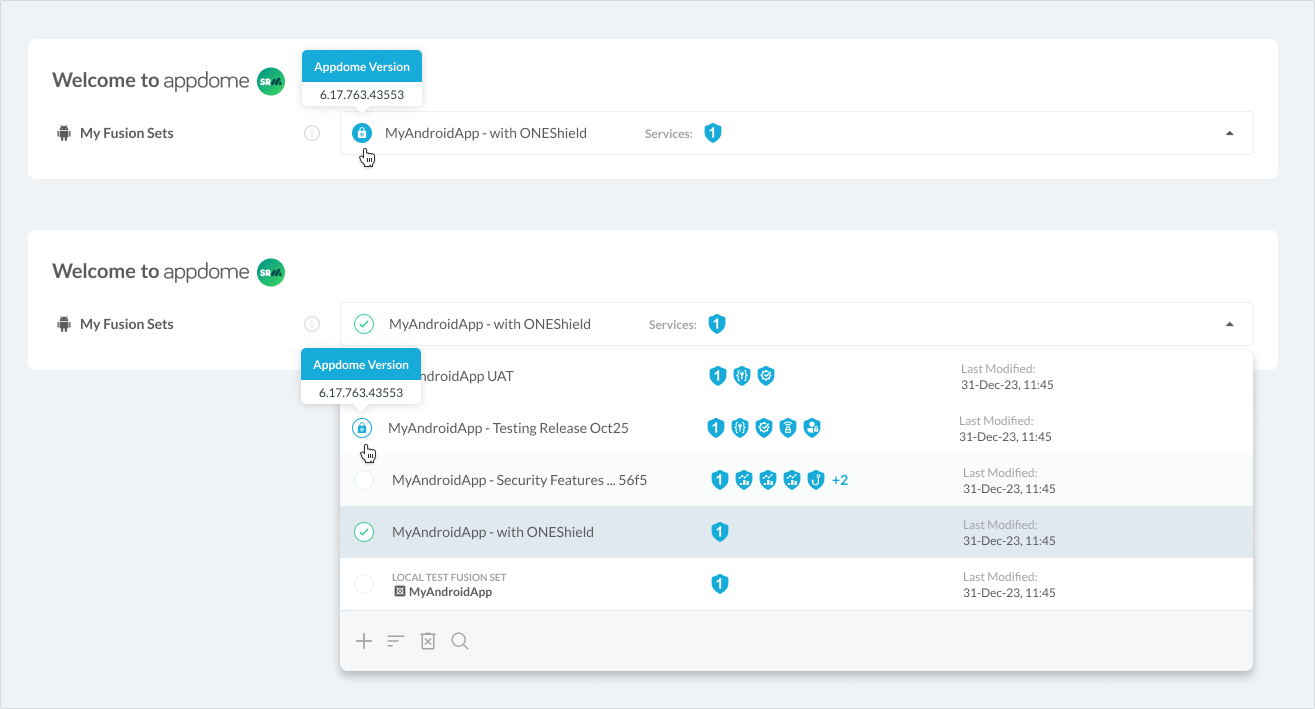Click the delete fusion set icon

428,641
